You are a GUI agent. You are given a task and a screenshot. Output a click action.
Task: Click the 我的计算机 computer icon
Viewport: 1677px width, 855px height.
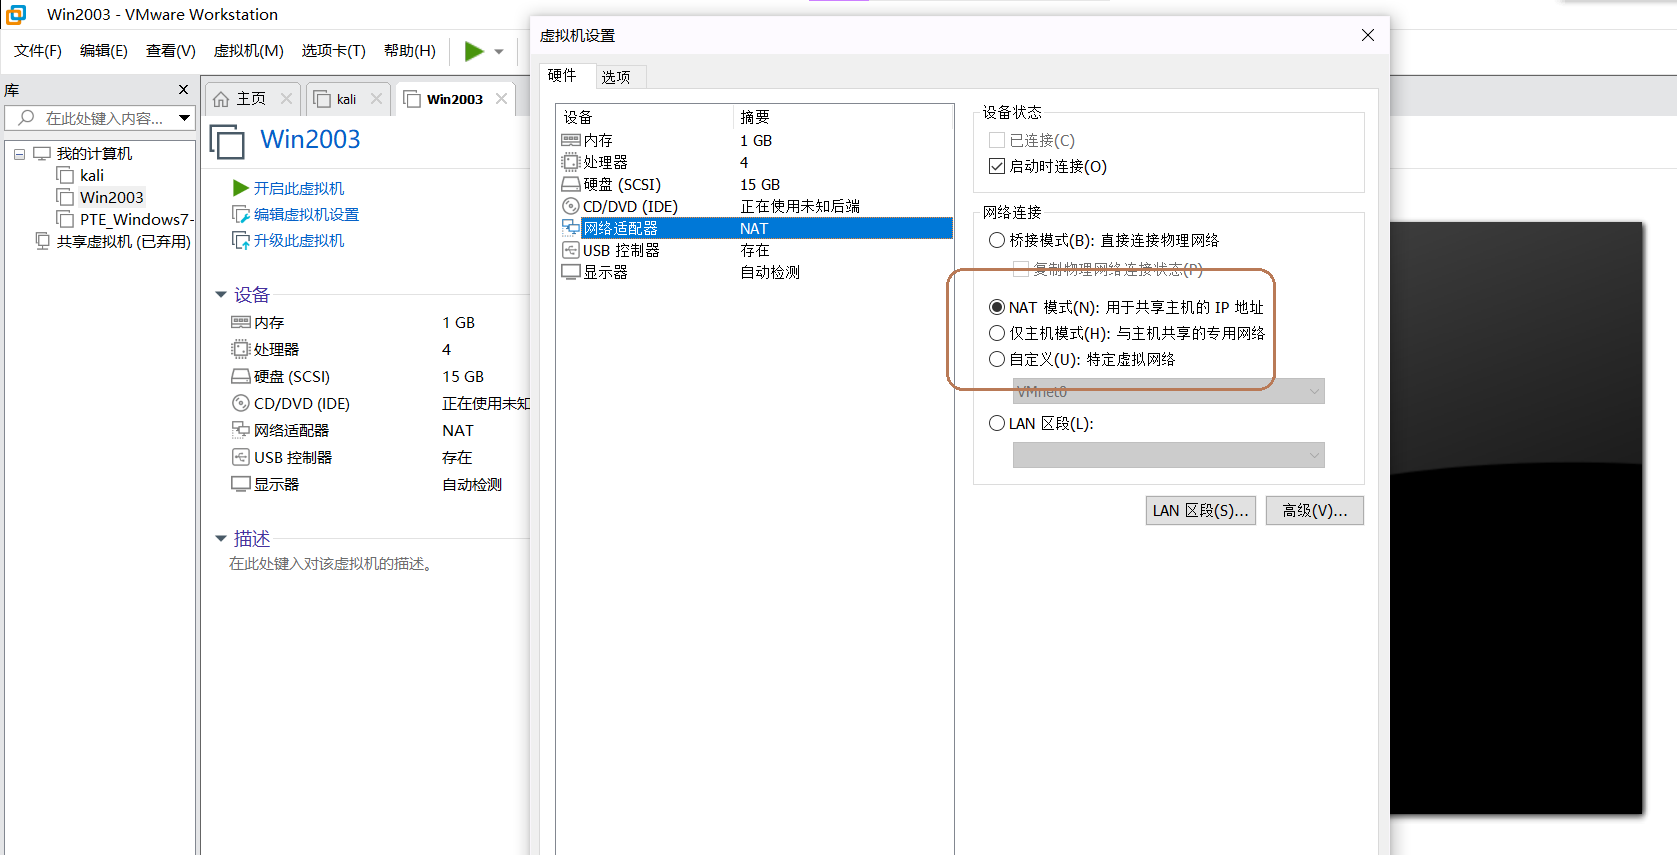point(42,154)
